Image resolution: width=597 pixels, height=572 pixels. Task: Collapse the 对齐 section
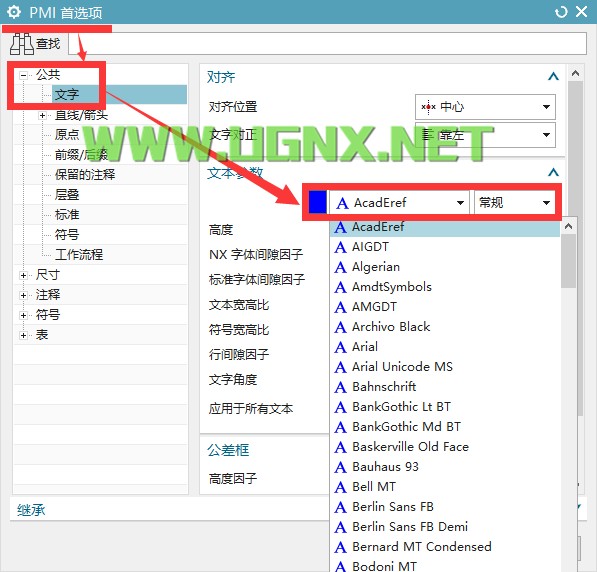coord(553,77)
